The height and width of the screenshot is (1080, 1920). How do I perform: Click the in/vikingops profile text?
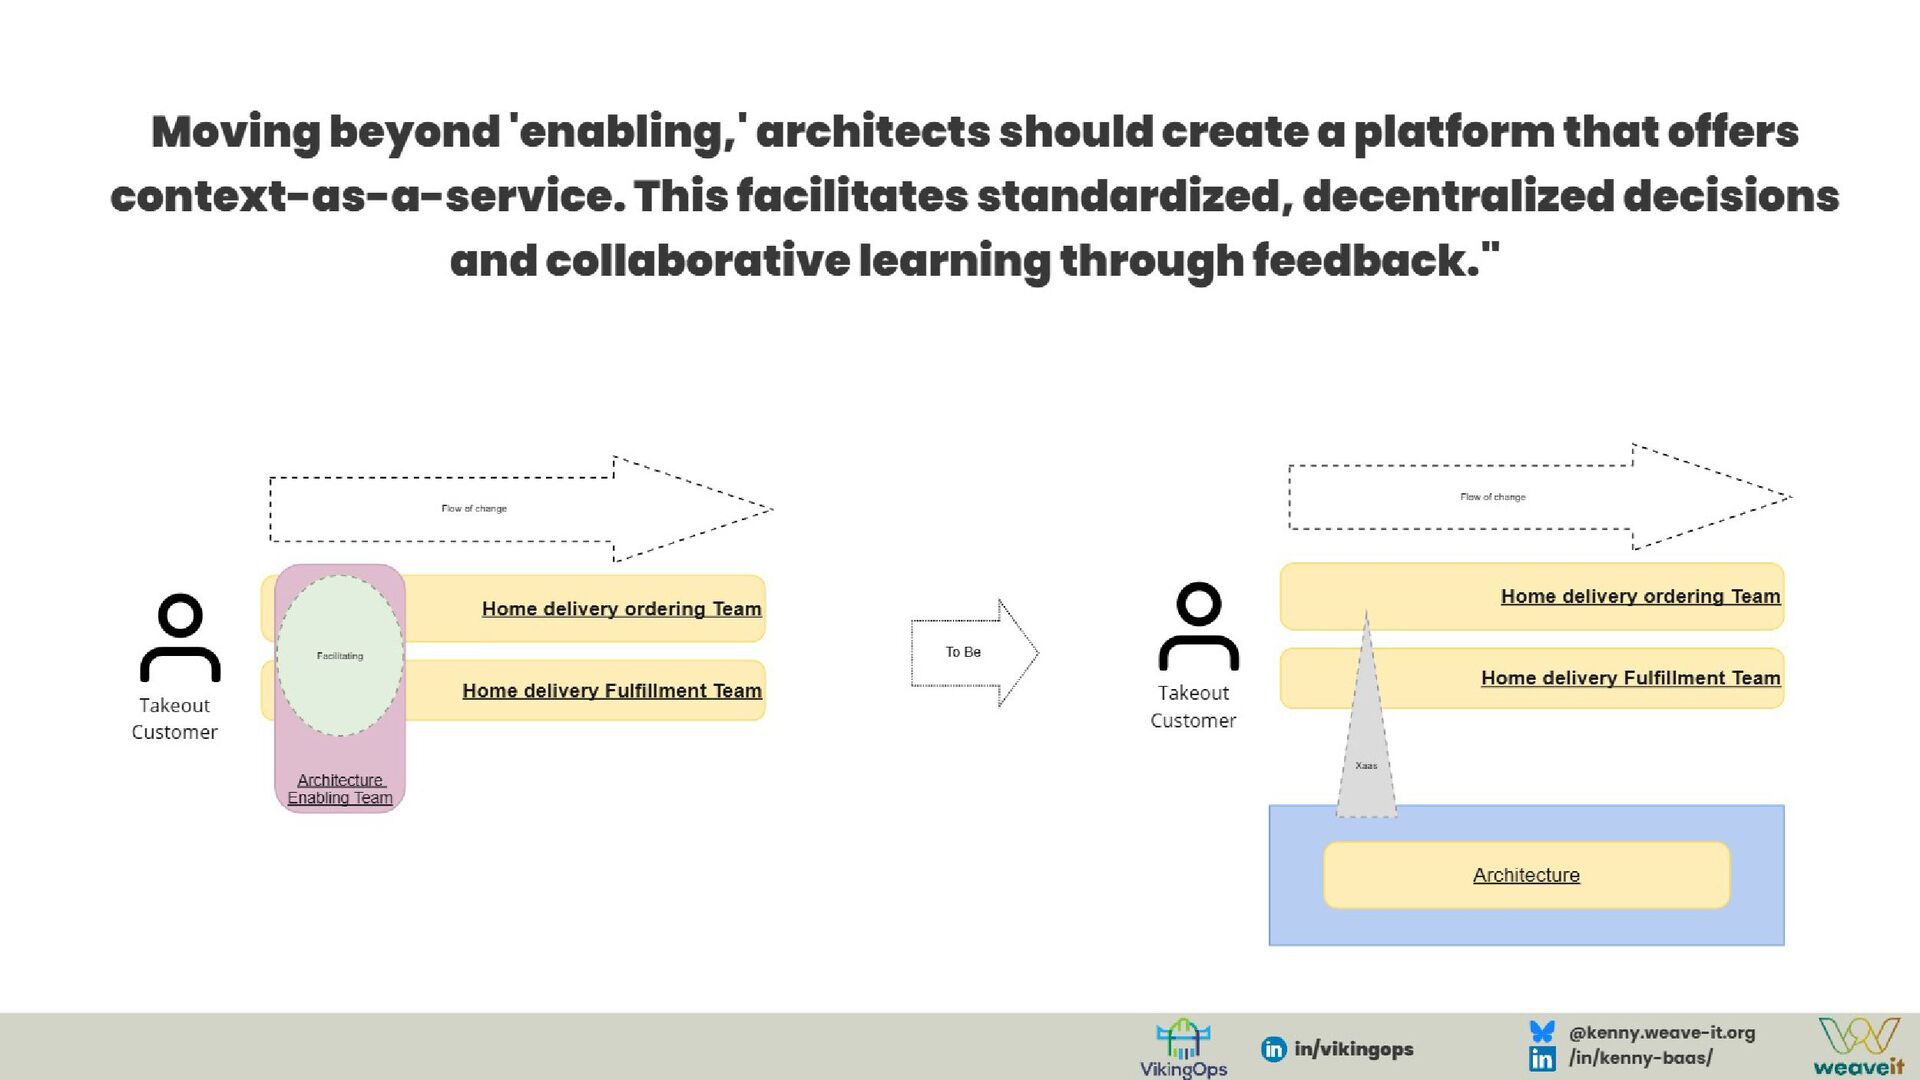tap(1353, 1049)
